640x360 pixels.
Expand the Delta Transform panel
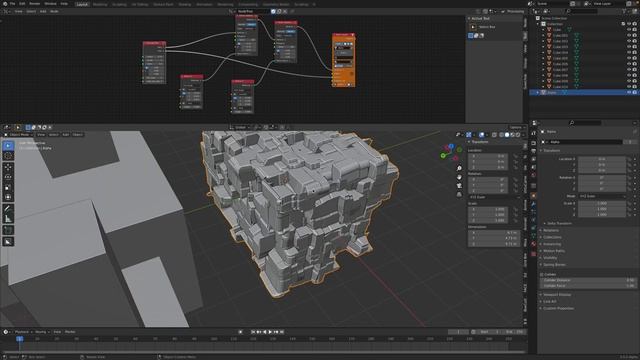point(559,224)
